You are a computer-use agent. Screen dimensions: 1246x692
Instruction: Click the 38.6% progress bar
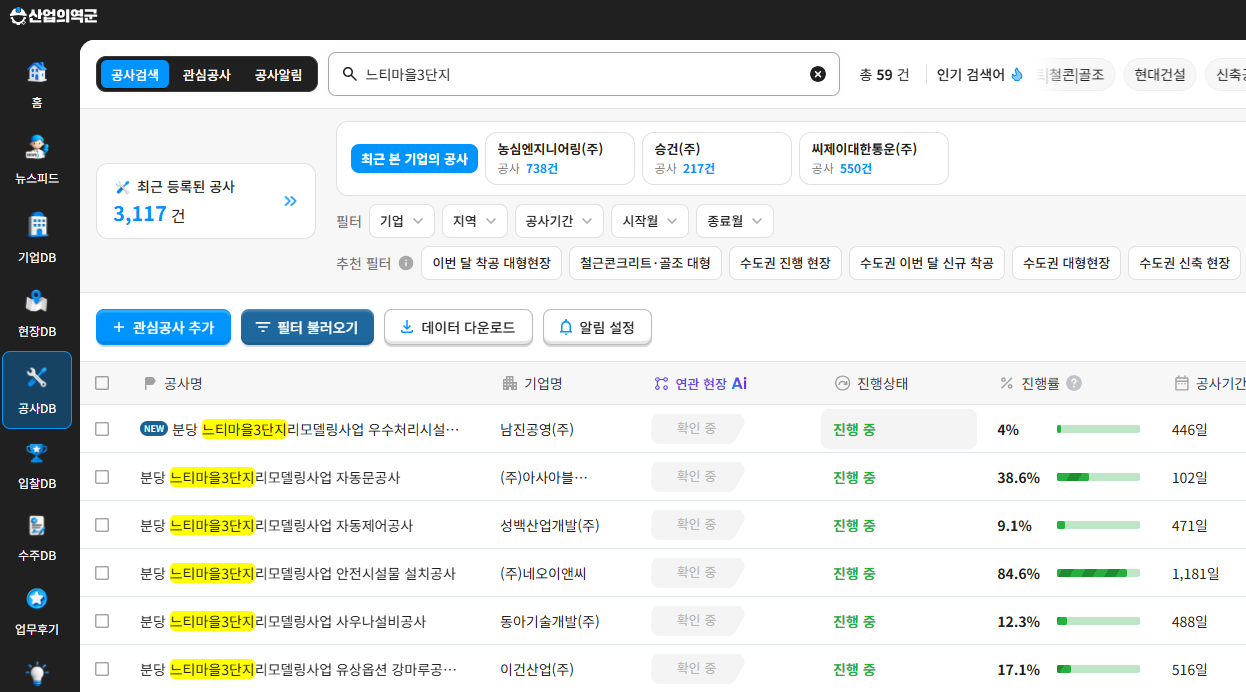tap(1098, 477)
